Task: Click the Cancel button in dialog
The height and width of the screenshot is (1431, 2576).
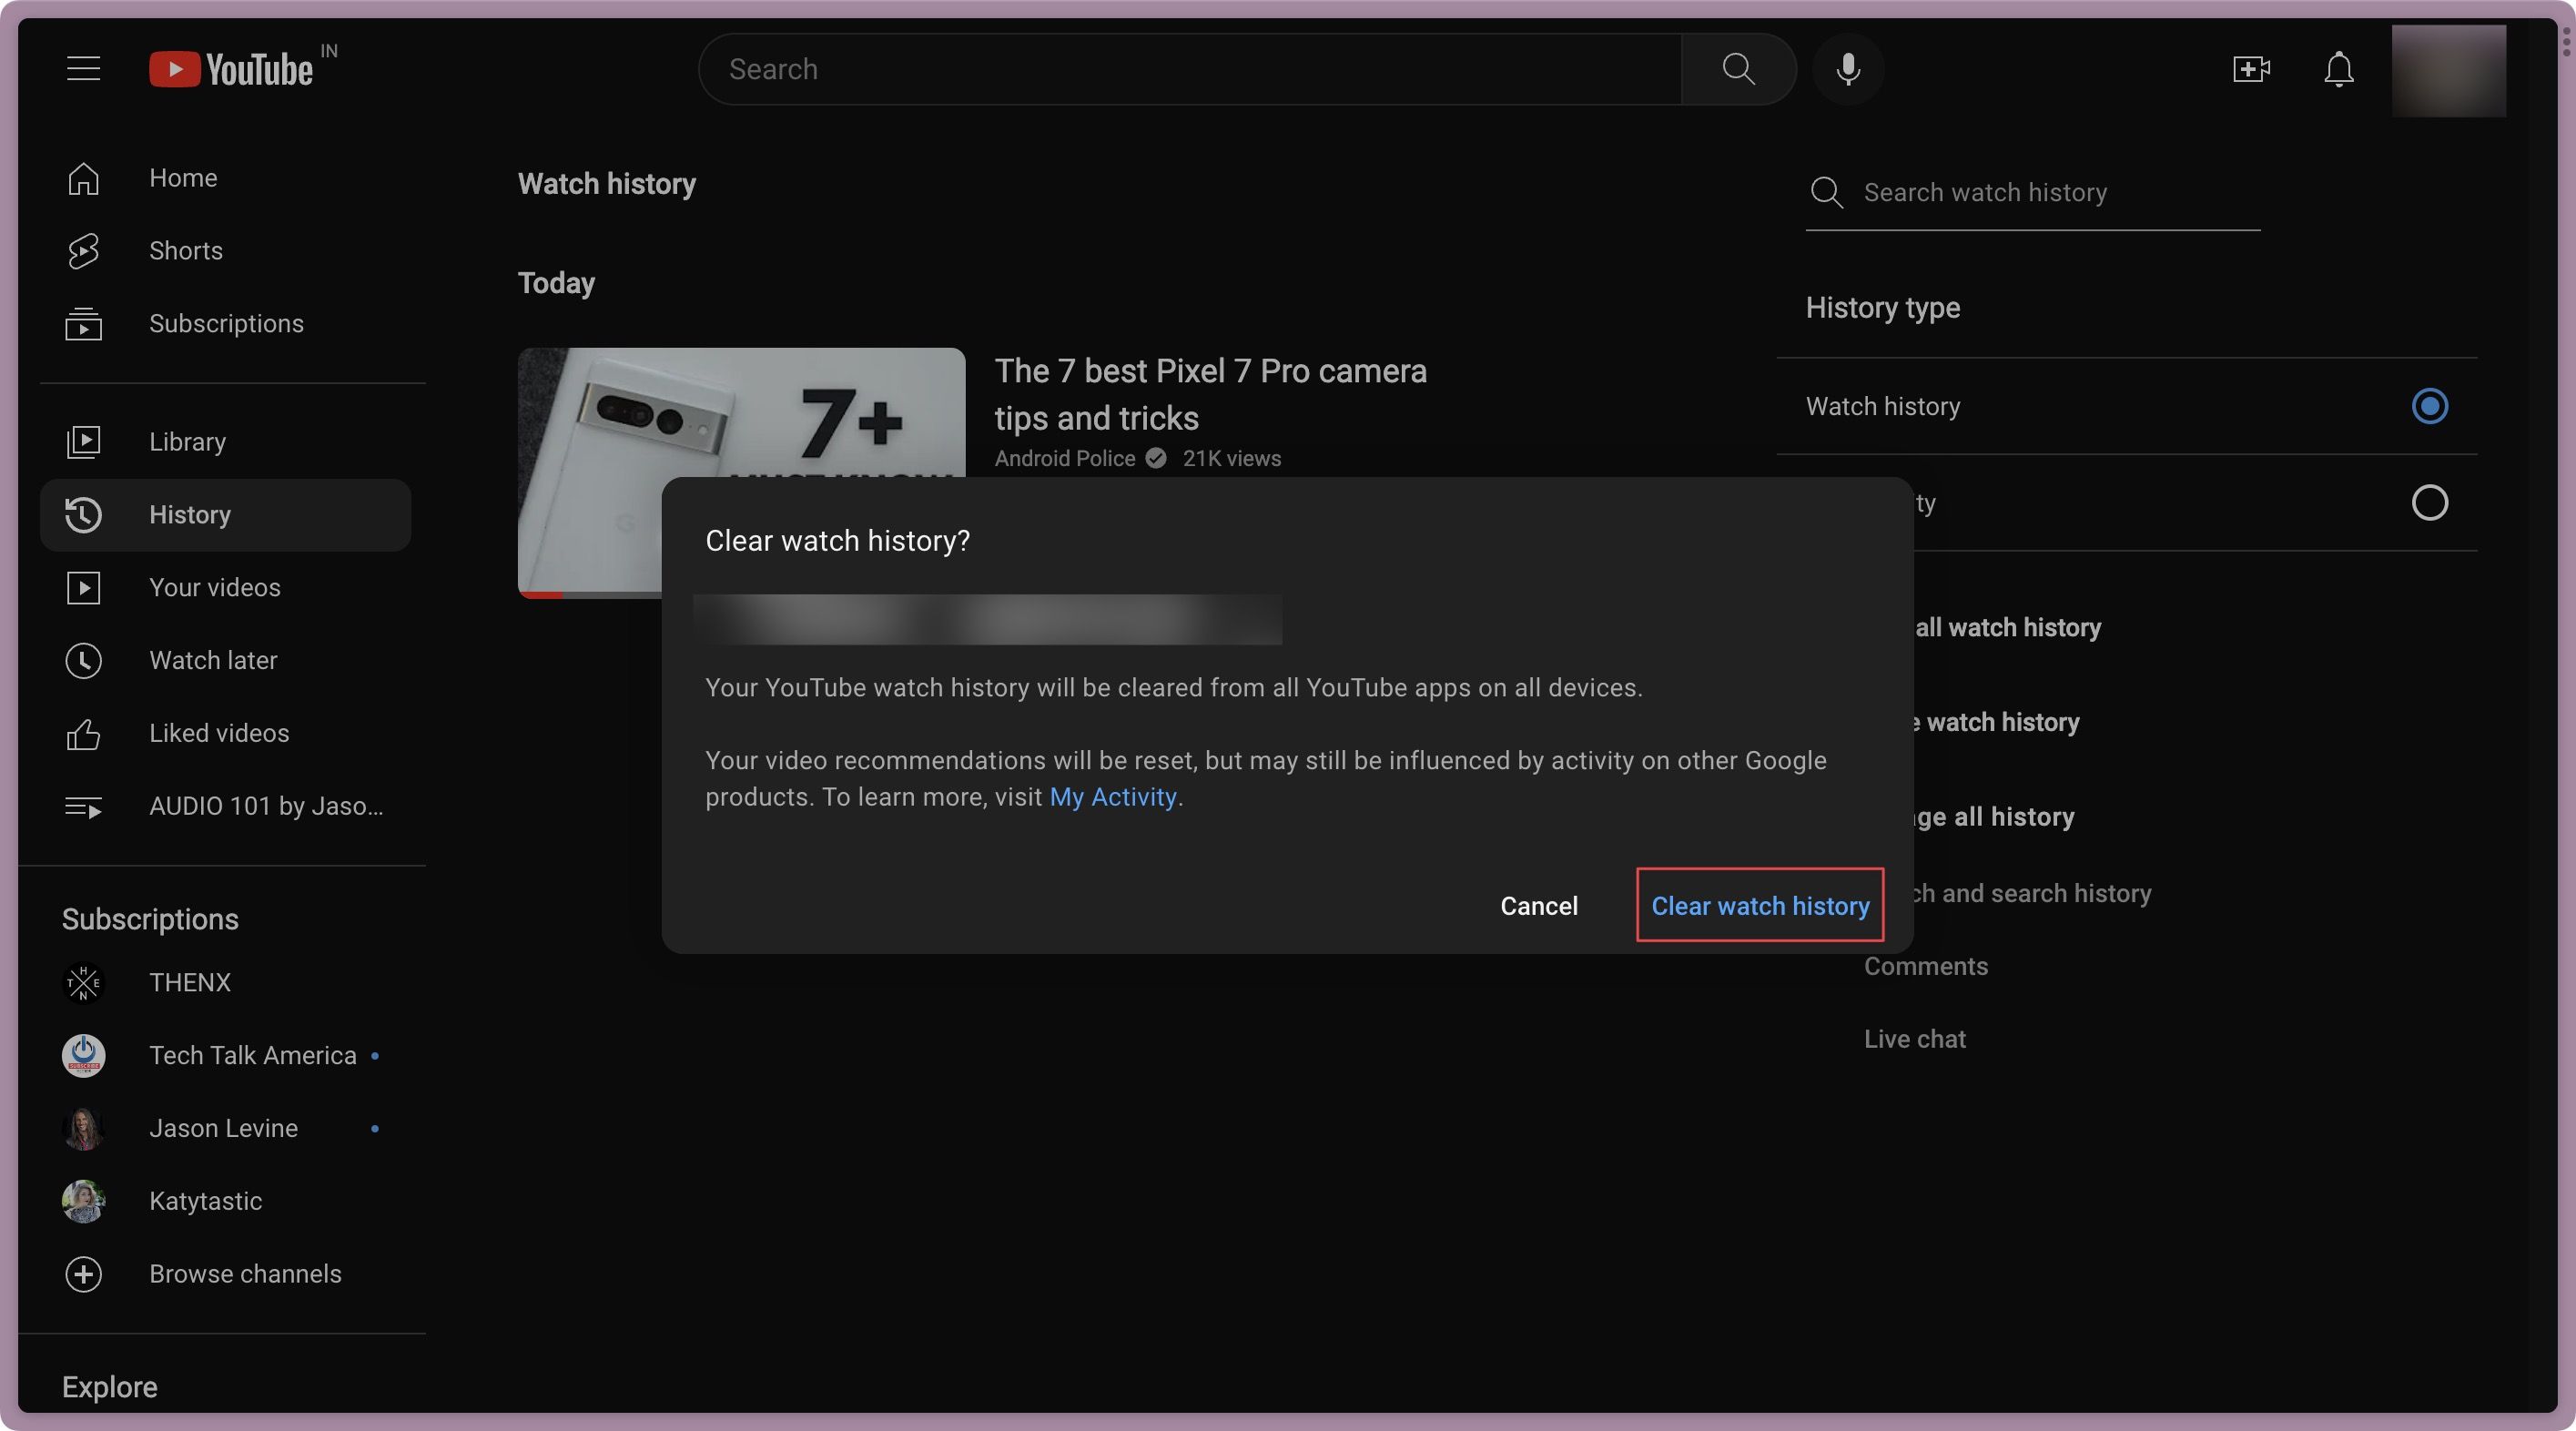Action: [x=1538, y=904]
